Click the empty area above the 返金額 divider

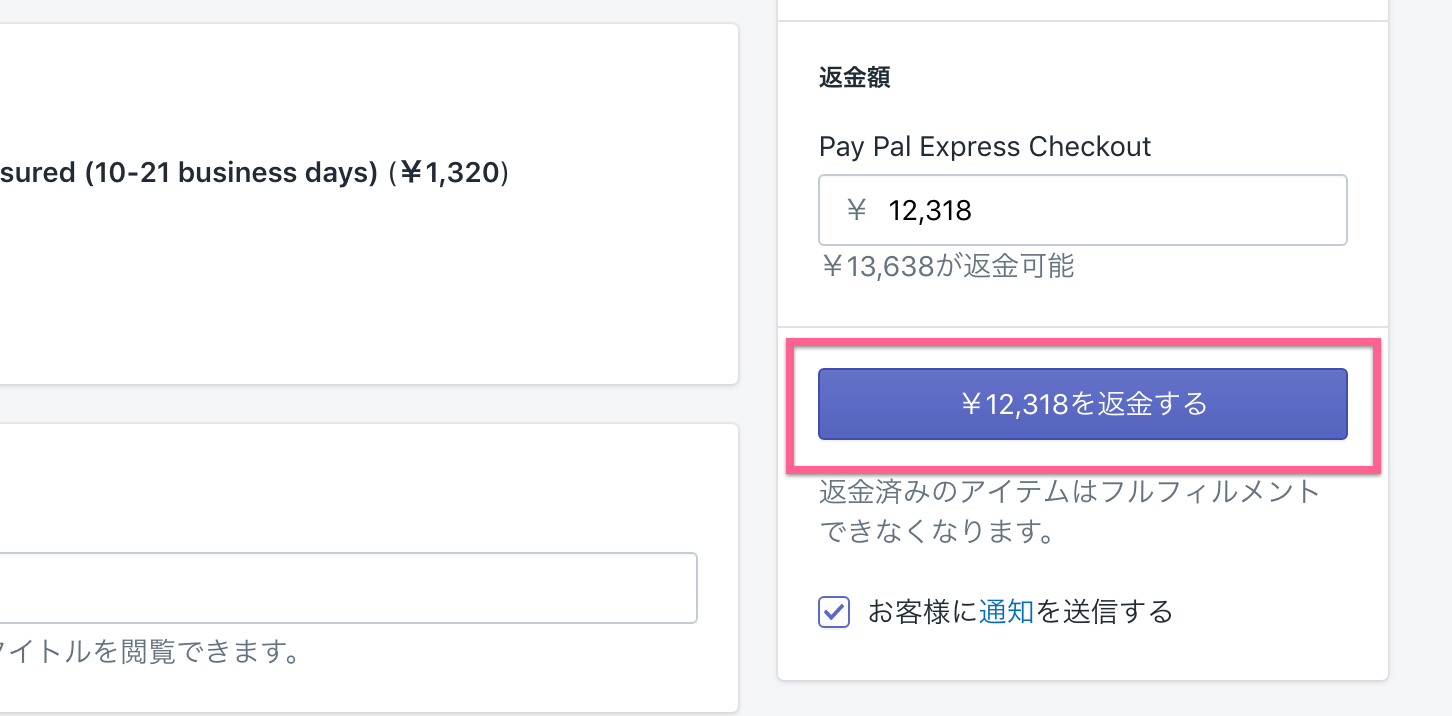coord(1083,9)
